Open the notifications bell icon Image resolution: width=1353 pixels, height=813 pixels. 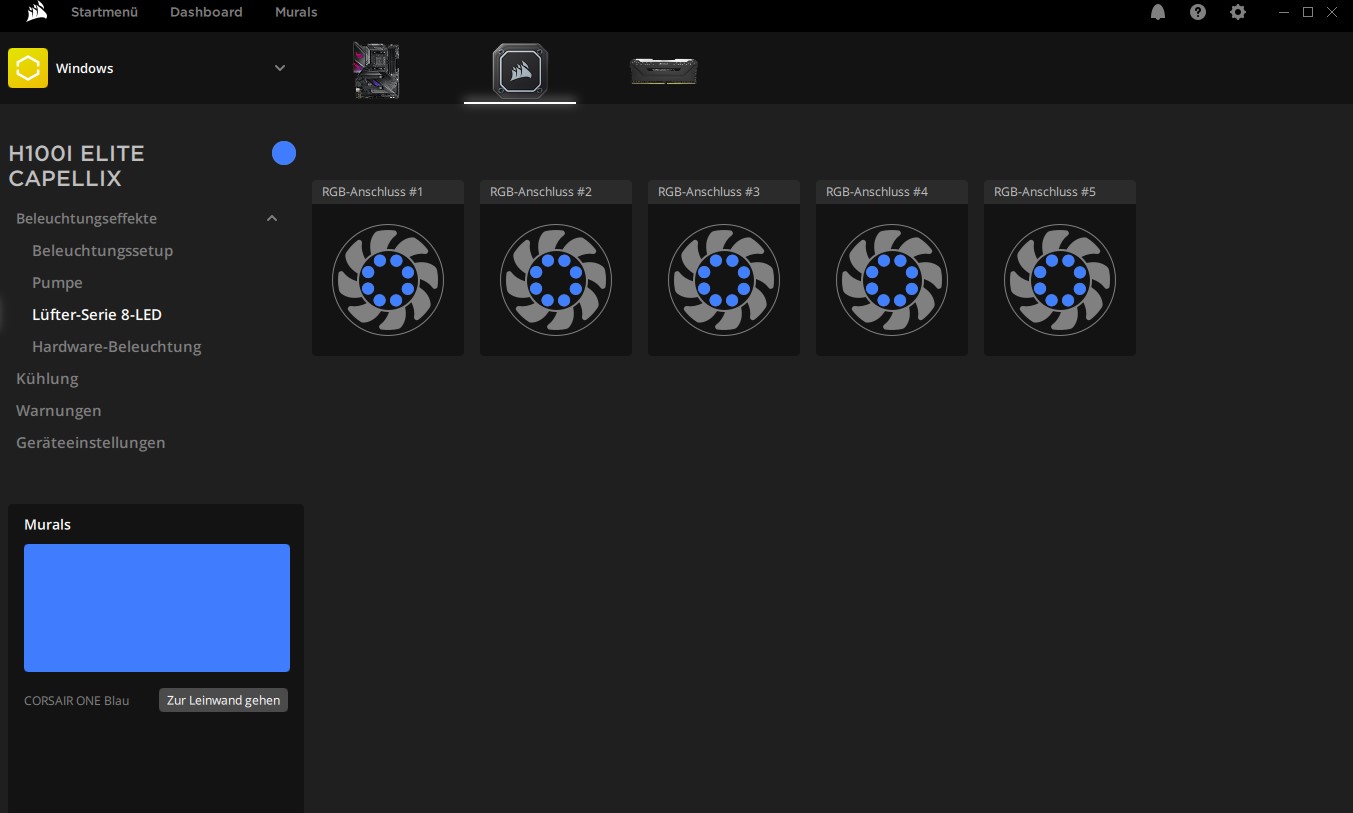click(x=1158, y=12)
